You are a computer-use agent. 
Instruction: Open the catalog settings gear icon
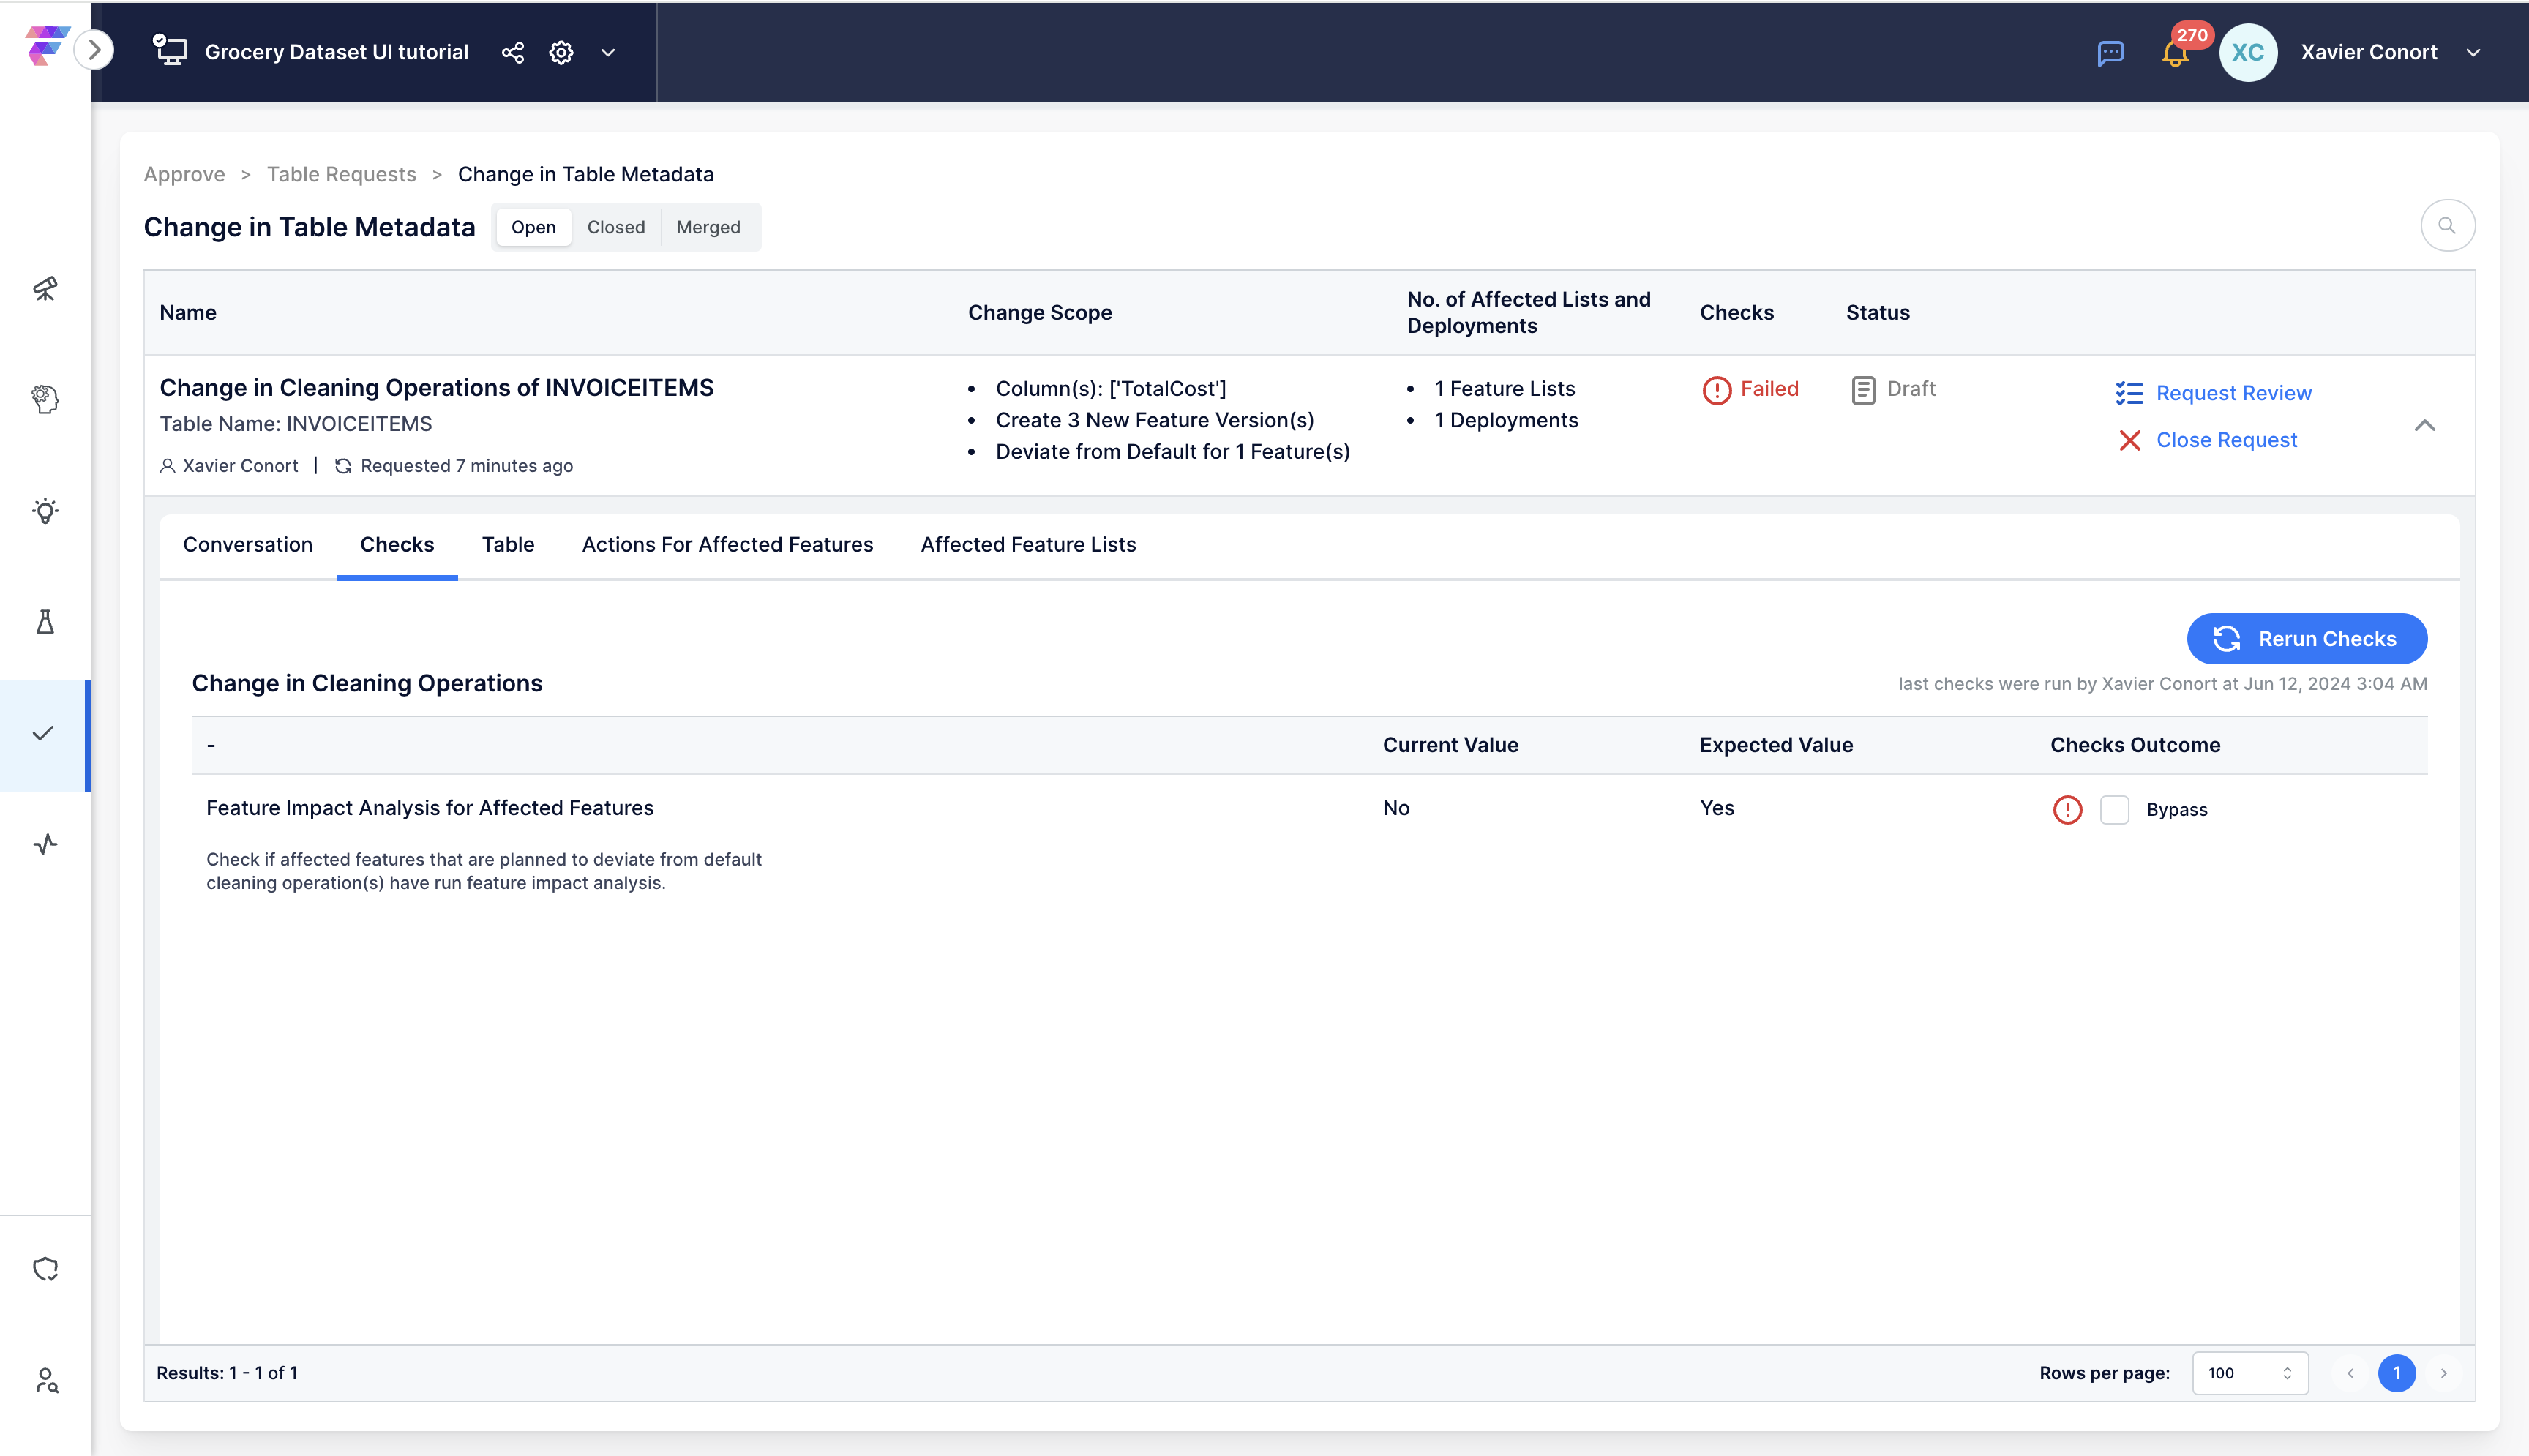pos(561,52)
